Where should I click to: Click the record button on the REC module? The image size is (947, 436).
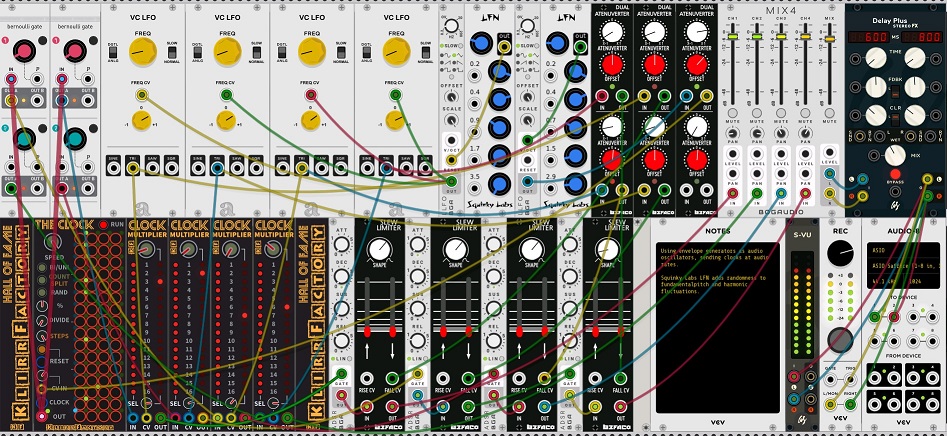840,341
